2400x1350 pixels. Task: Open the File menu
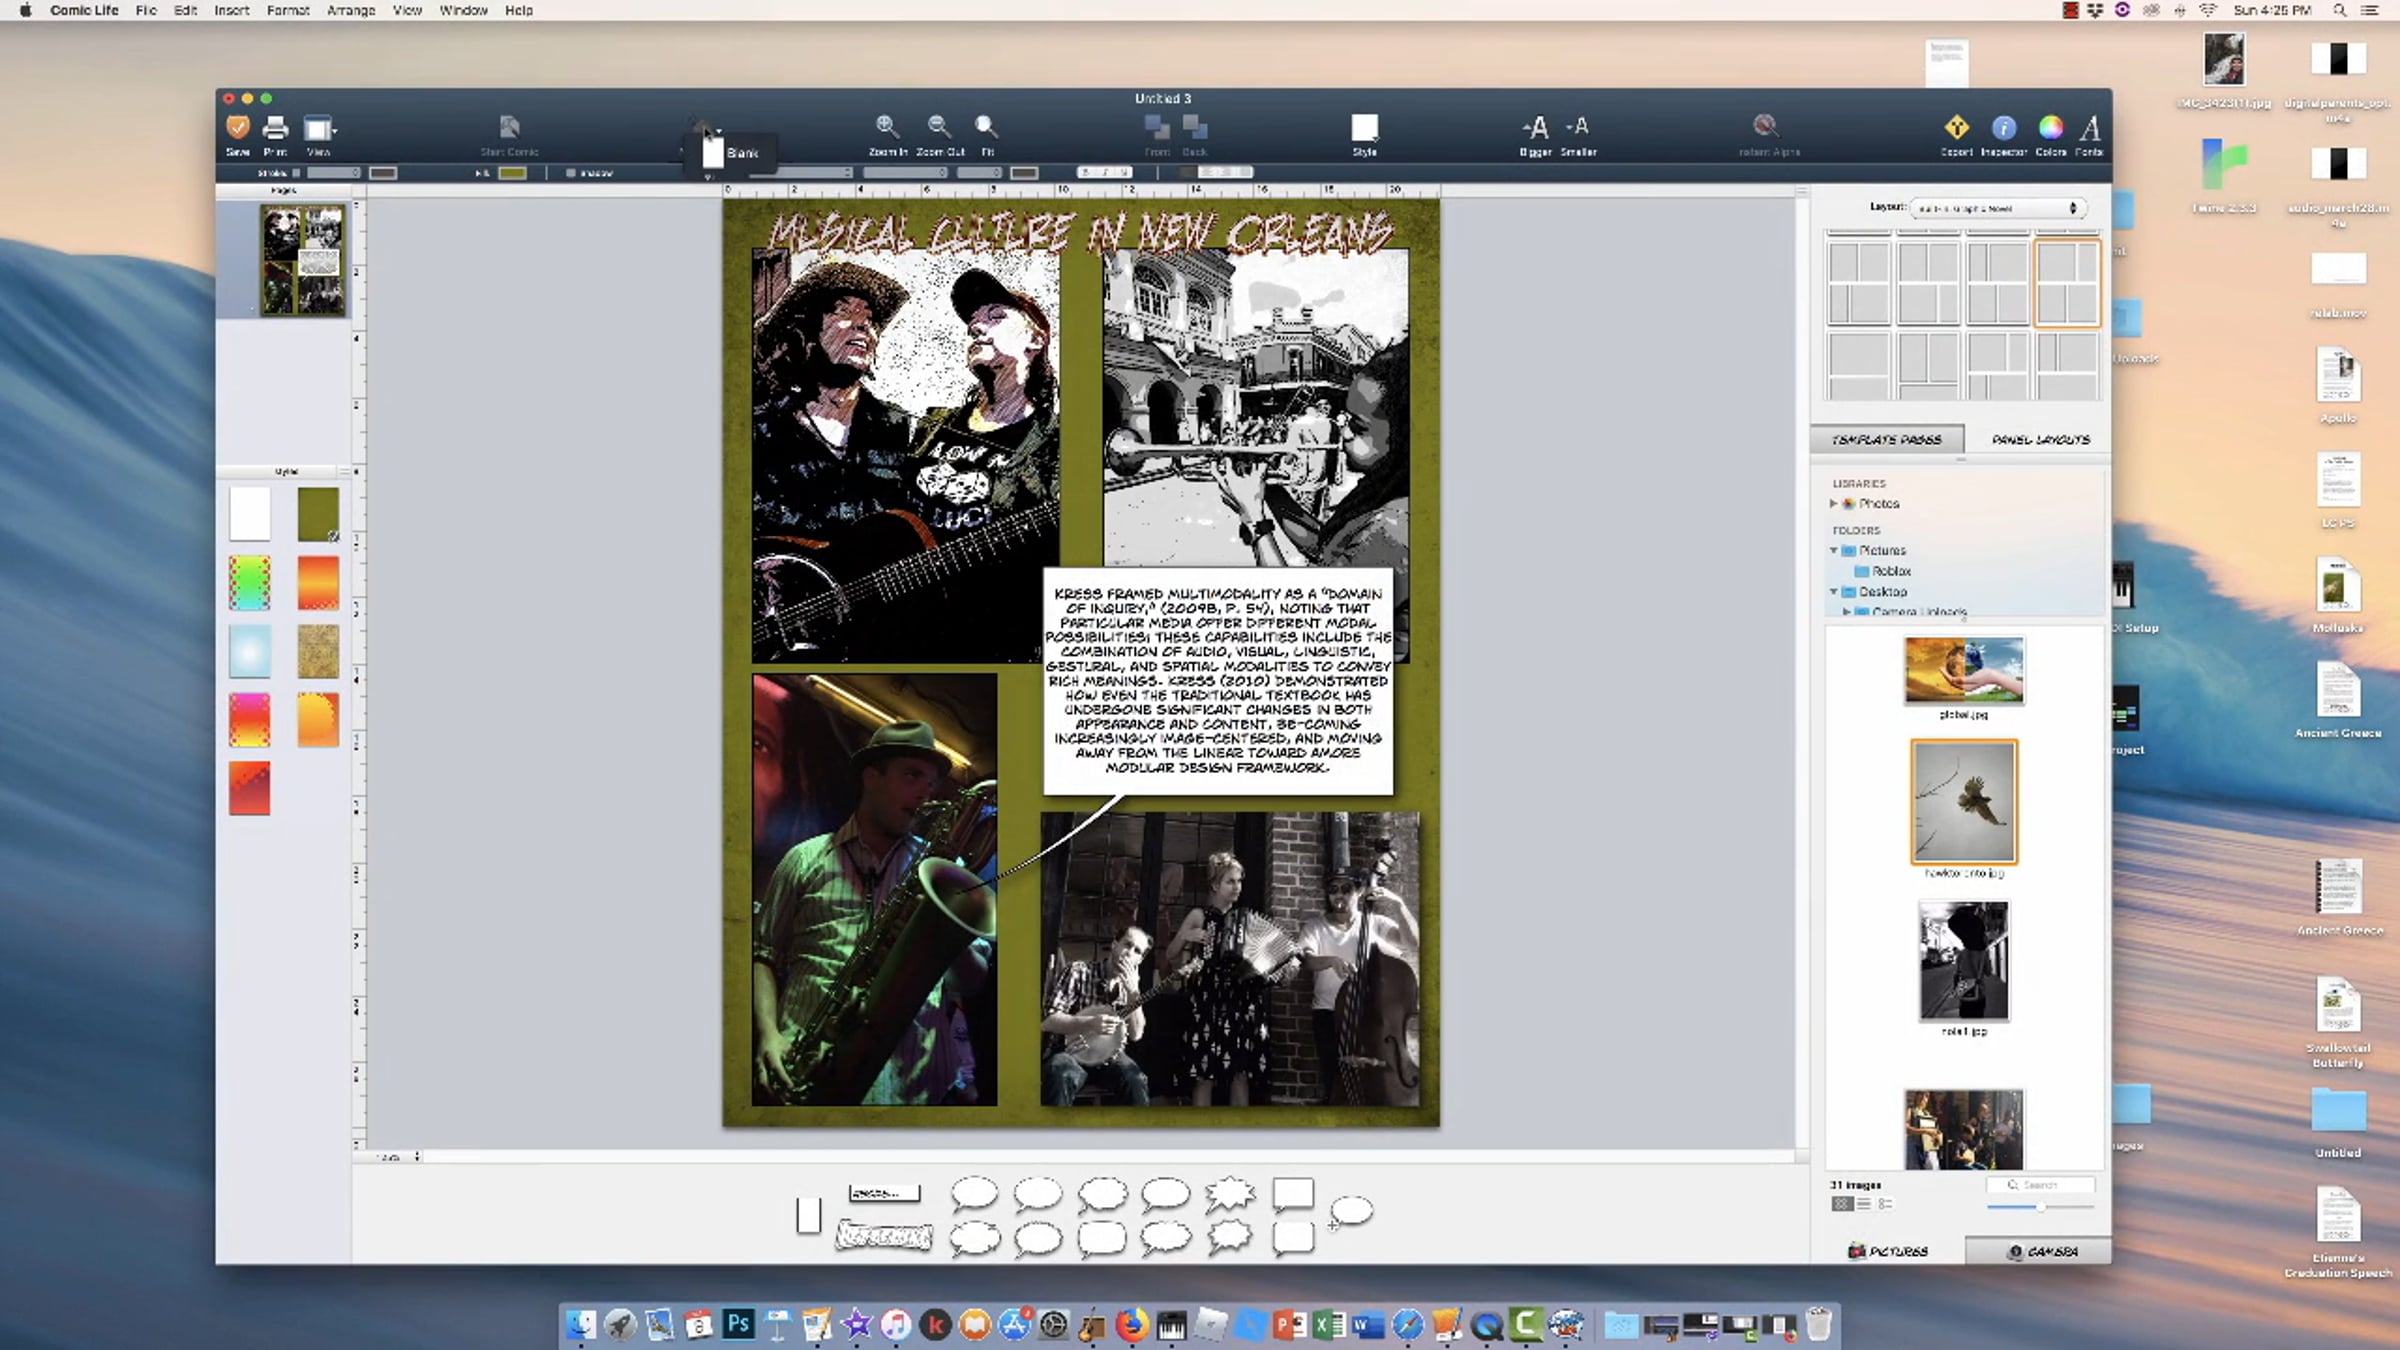[146, 10]
